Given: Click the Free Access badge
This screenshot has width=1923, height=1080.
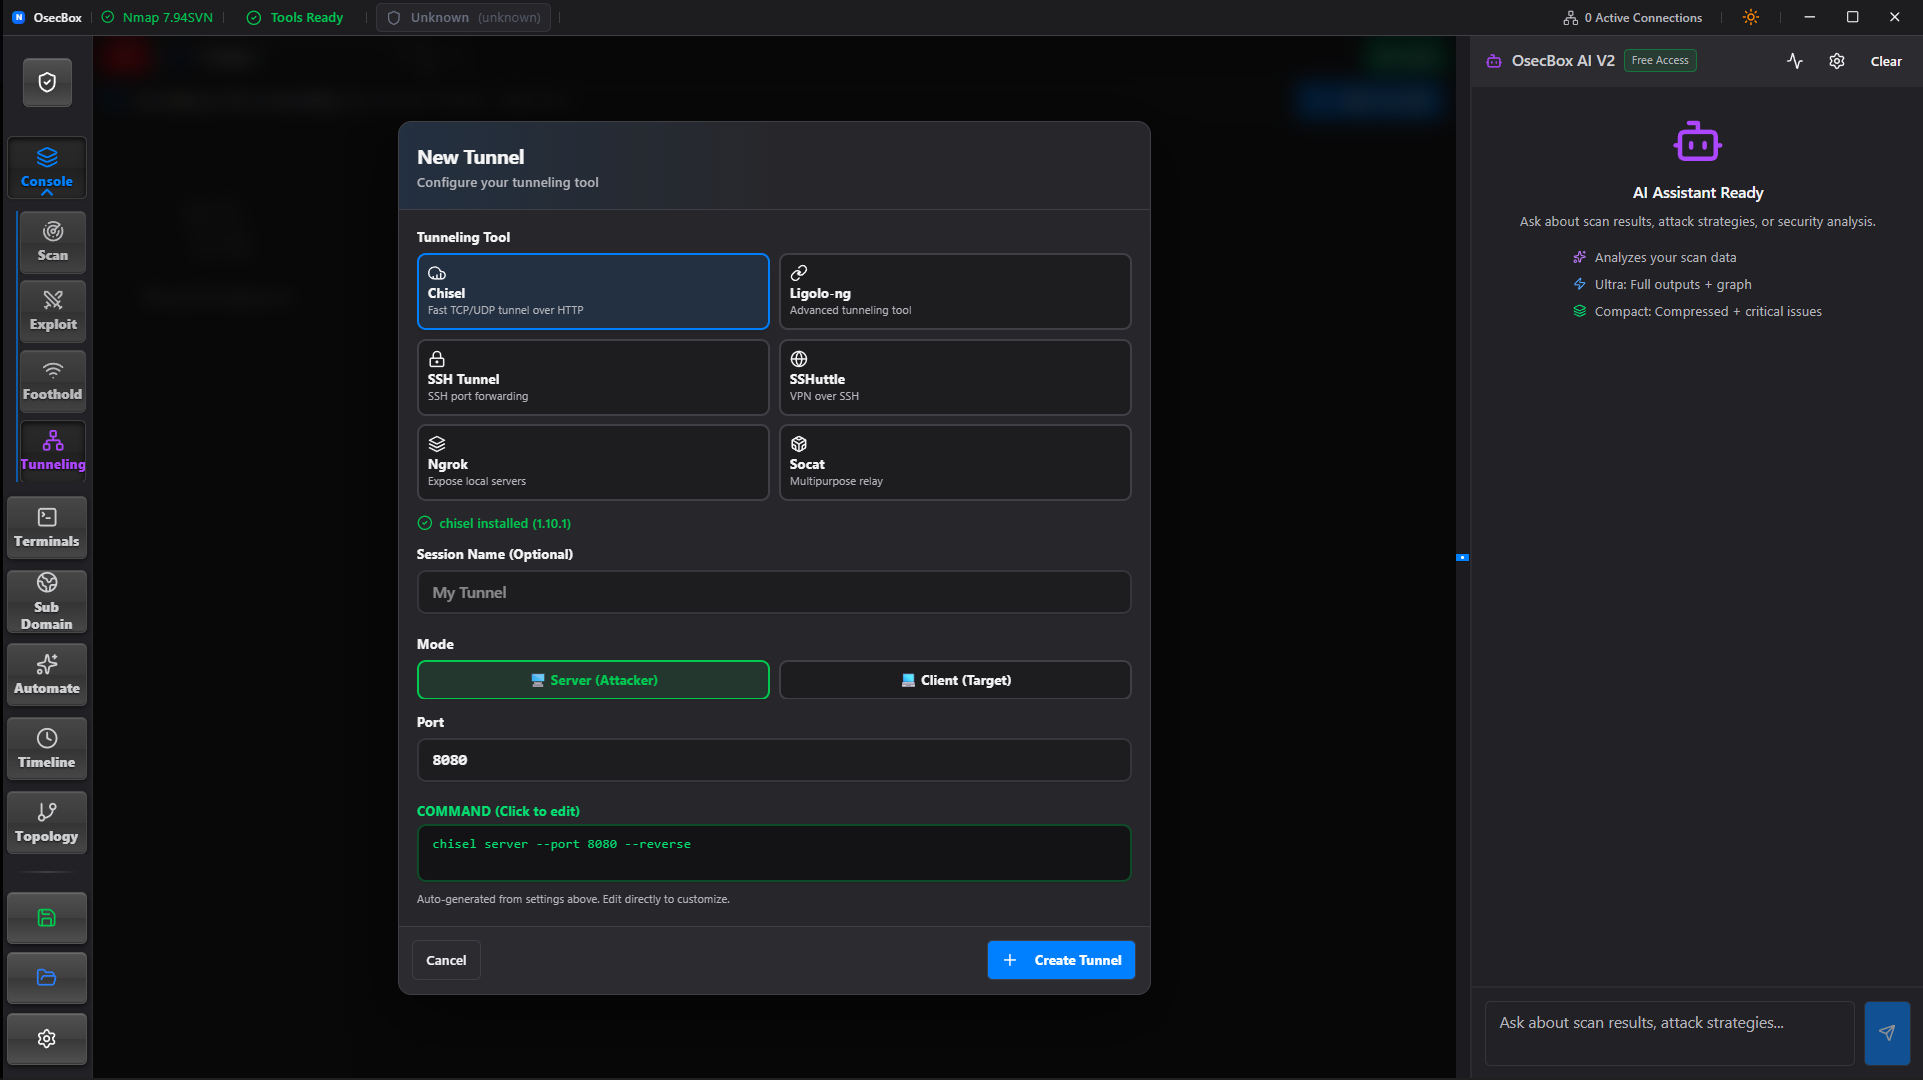Looking at the screenshot, I should pyautogui.click(x=1660, y=61).
